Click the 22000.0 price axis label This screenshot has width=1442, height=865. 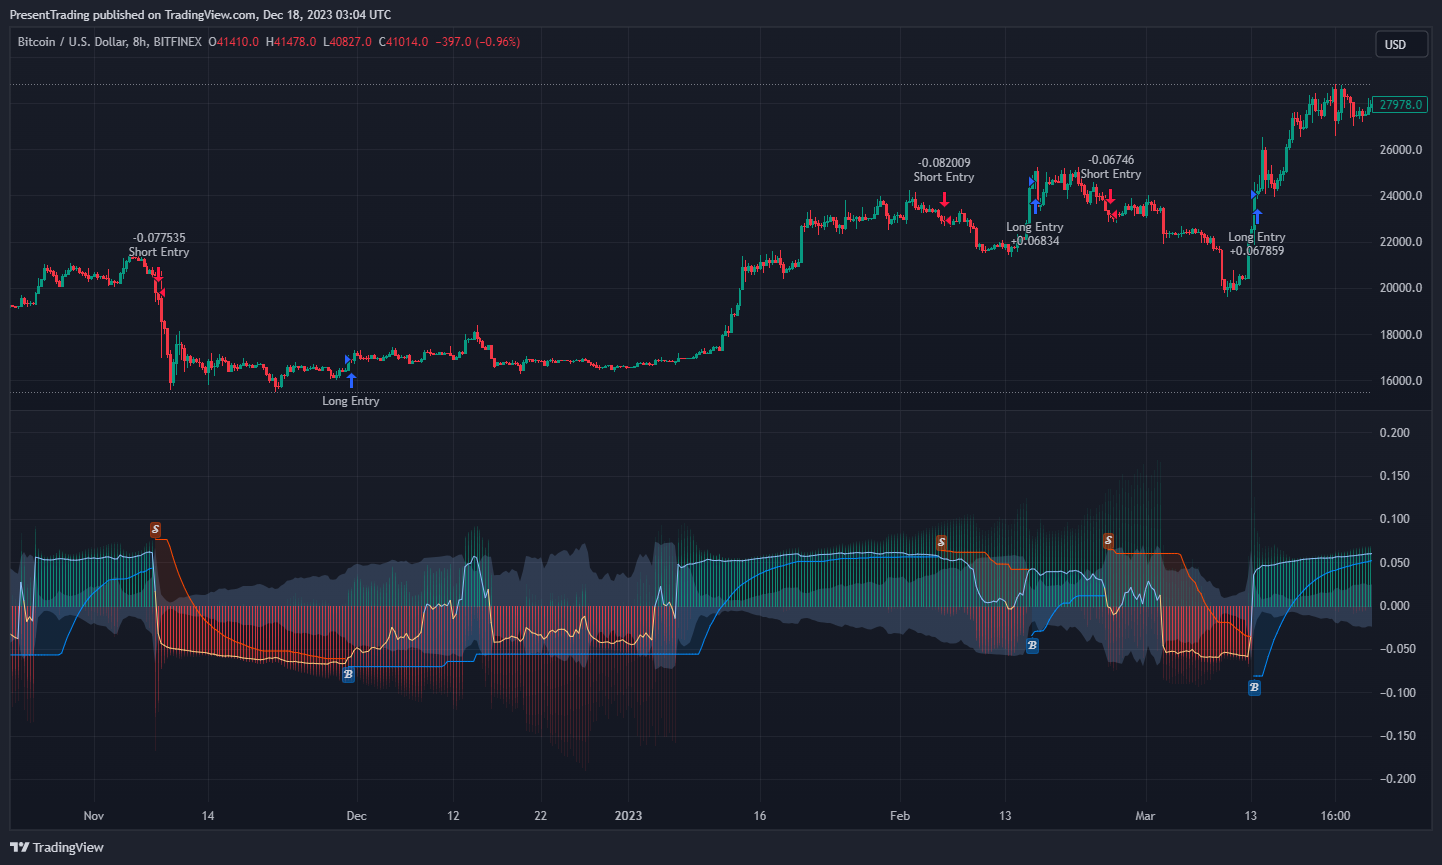[x=1401, y=242]
